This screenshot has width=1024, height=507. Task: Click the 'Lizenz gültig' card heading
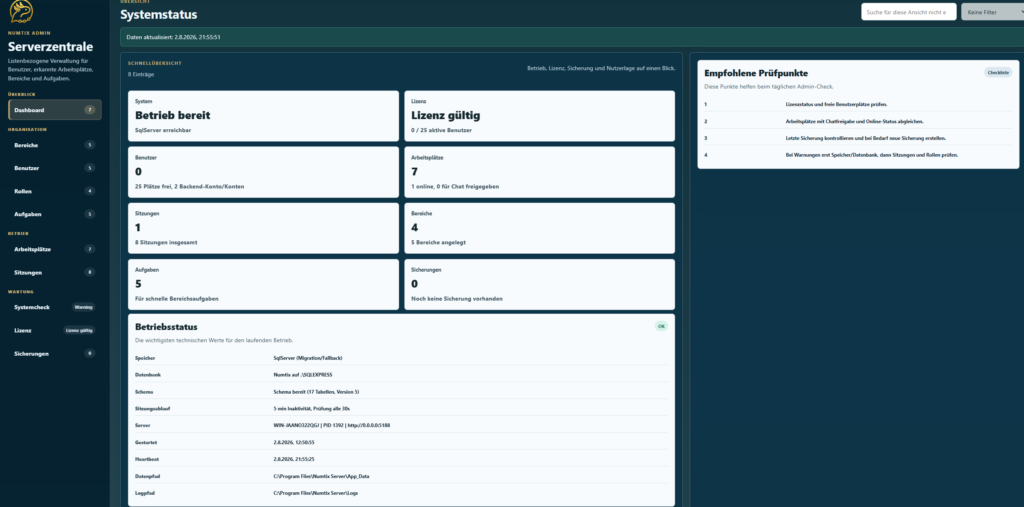[445, 116]
